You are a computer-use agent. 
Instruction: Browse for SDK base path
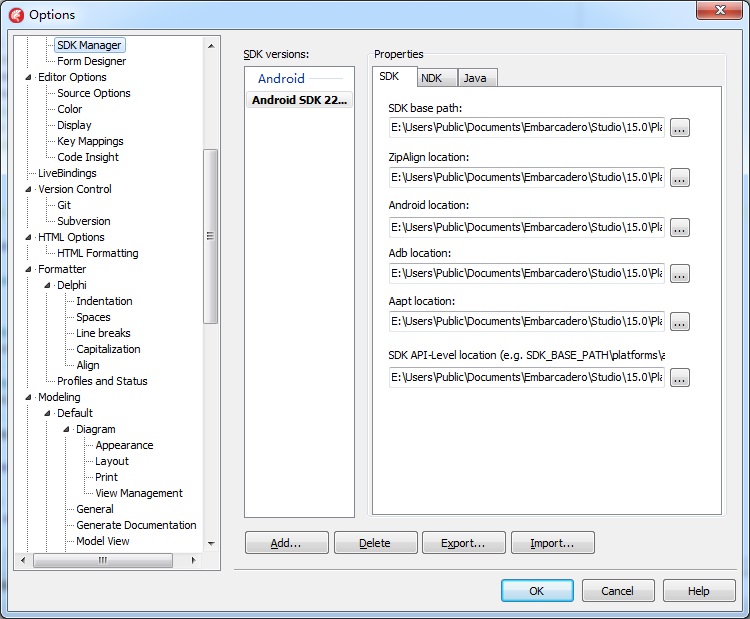coord(679,128)
